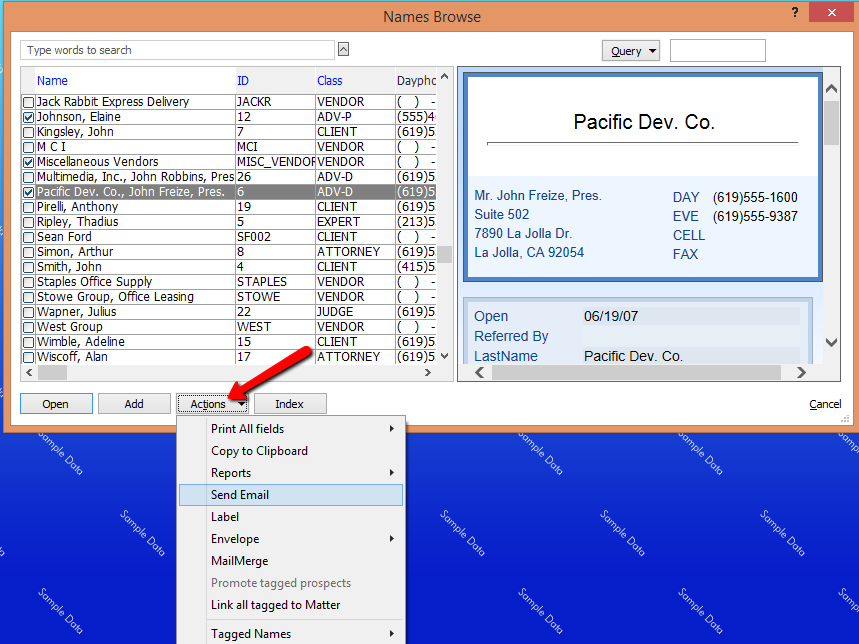Click the Dayphone column header
Screen dimensions: 859x644
pyautogui.click(x=416, y=80)
